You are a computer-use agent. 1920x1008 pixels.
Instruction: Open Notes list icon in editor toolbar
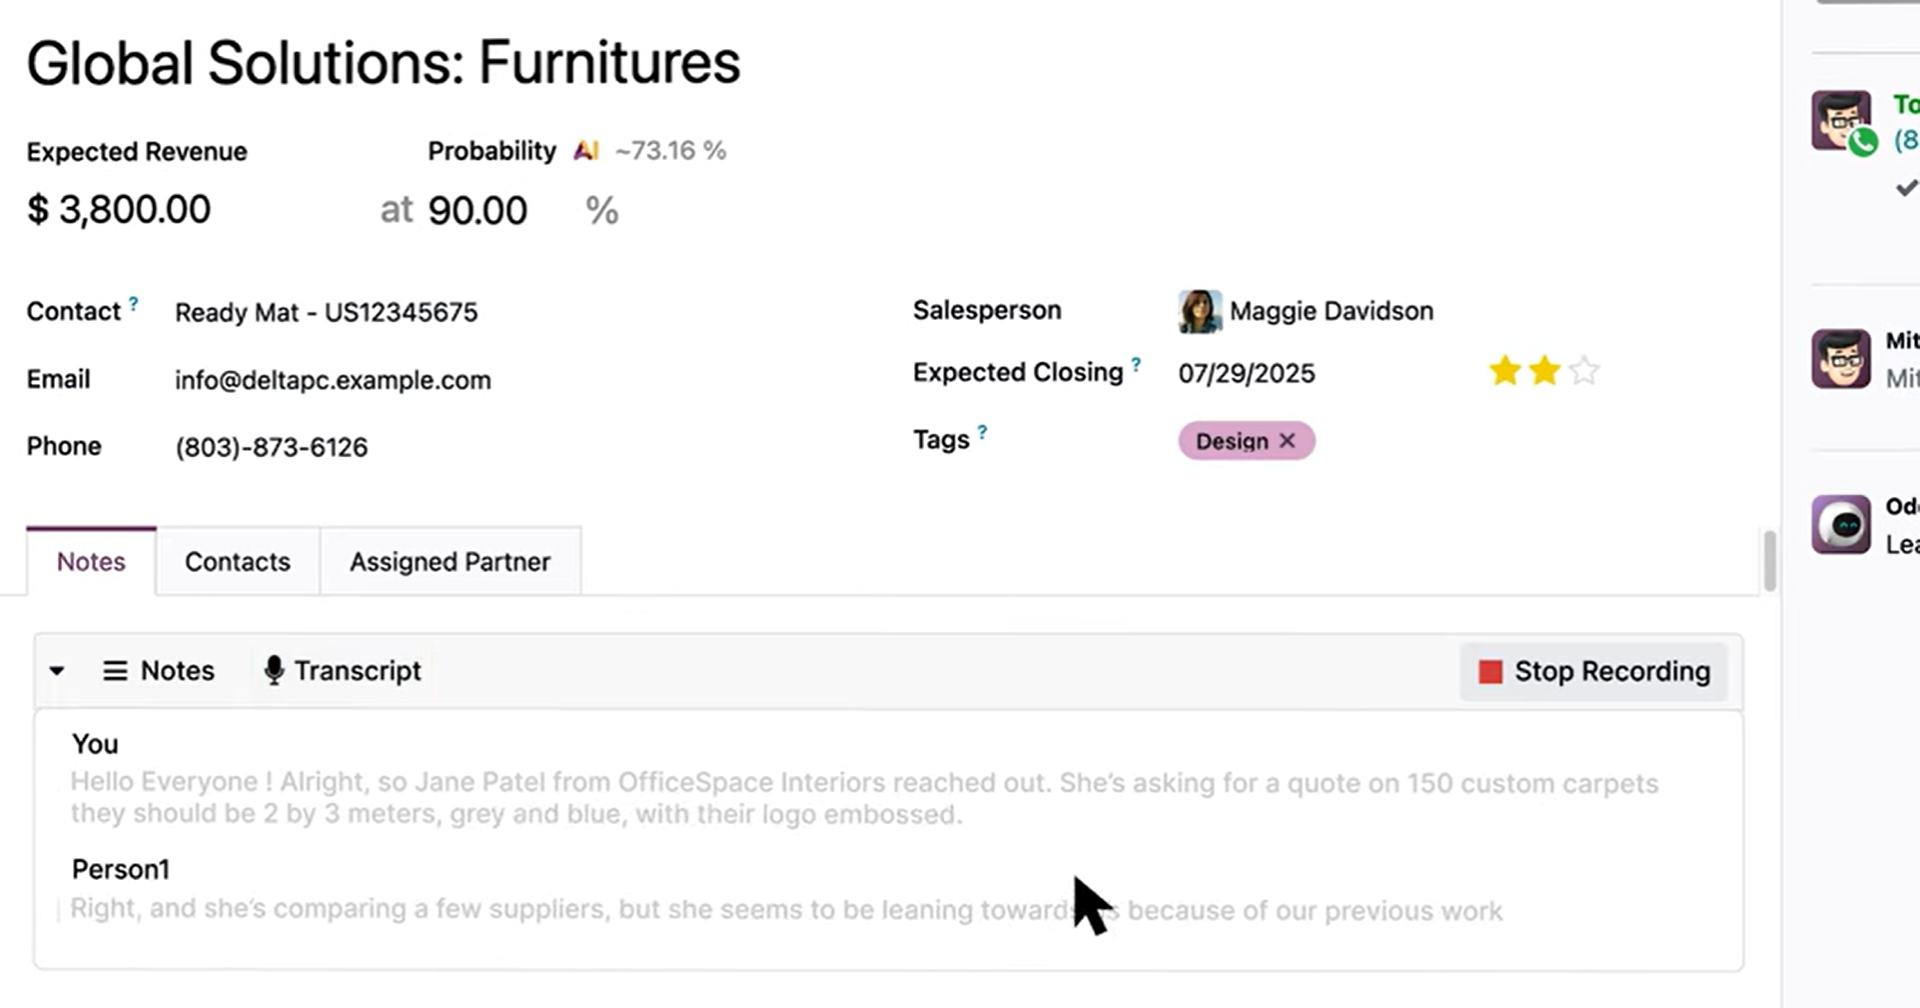115,671
